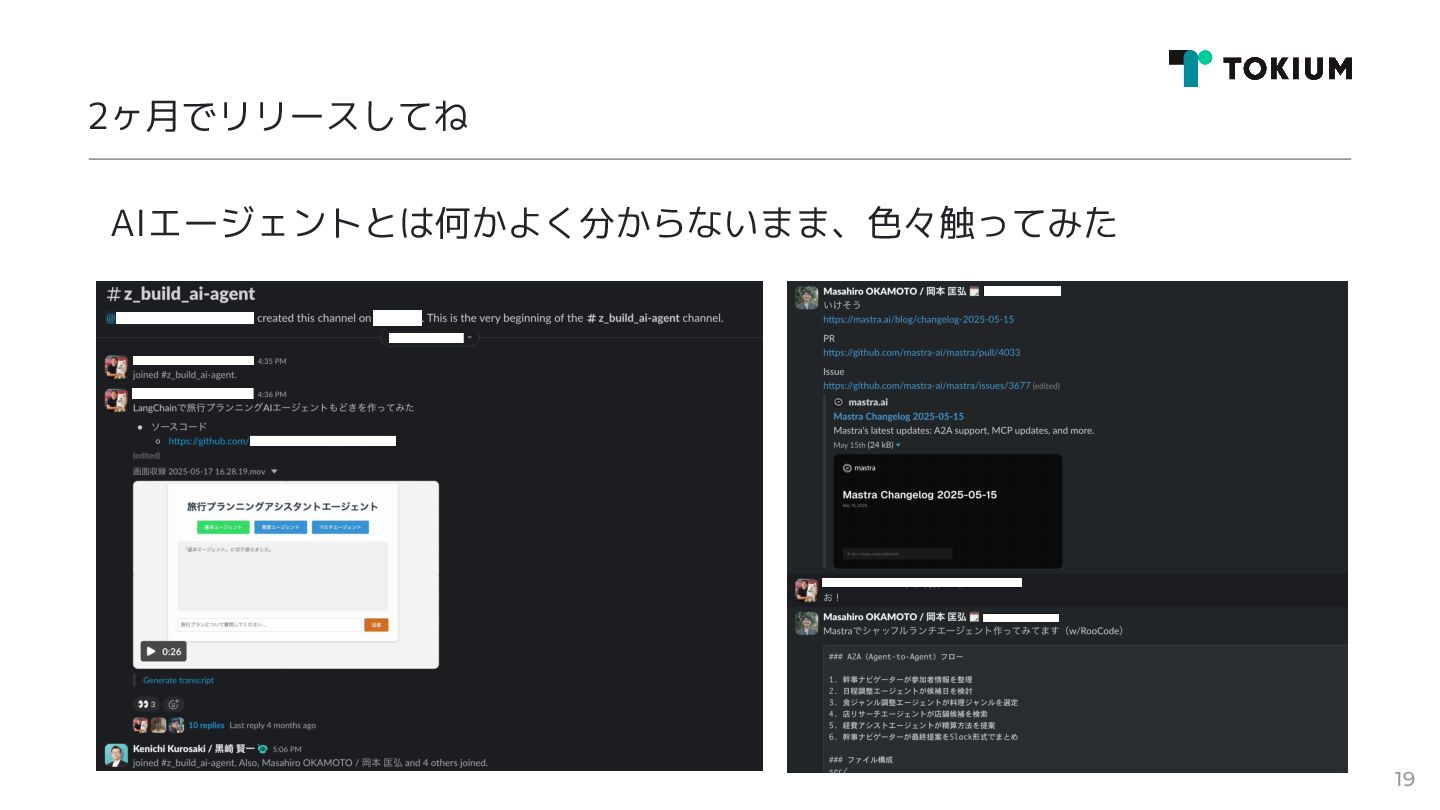Click the orange 送信 button in video
This screenshot has height=810, width=1440.
click(x=376, y=625)
